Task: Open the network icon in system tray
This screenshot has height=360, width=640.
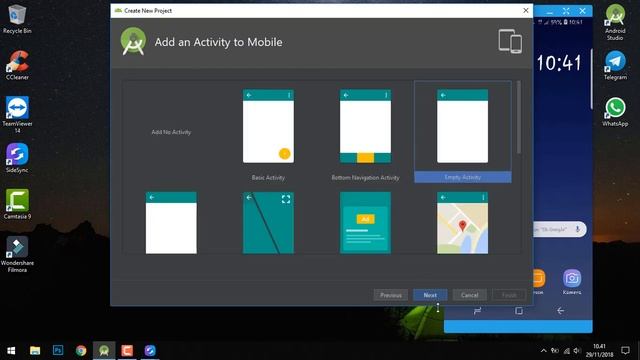Action: [566, 351]
